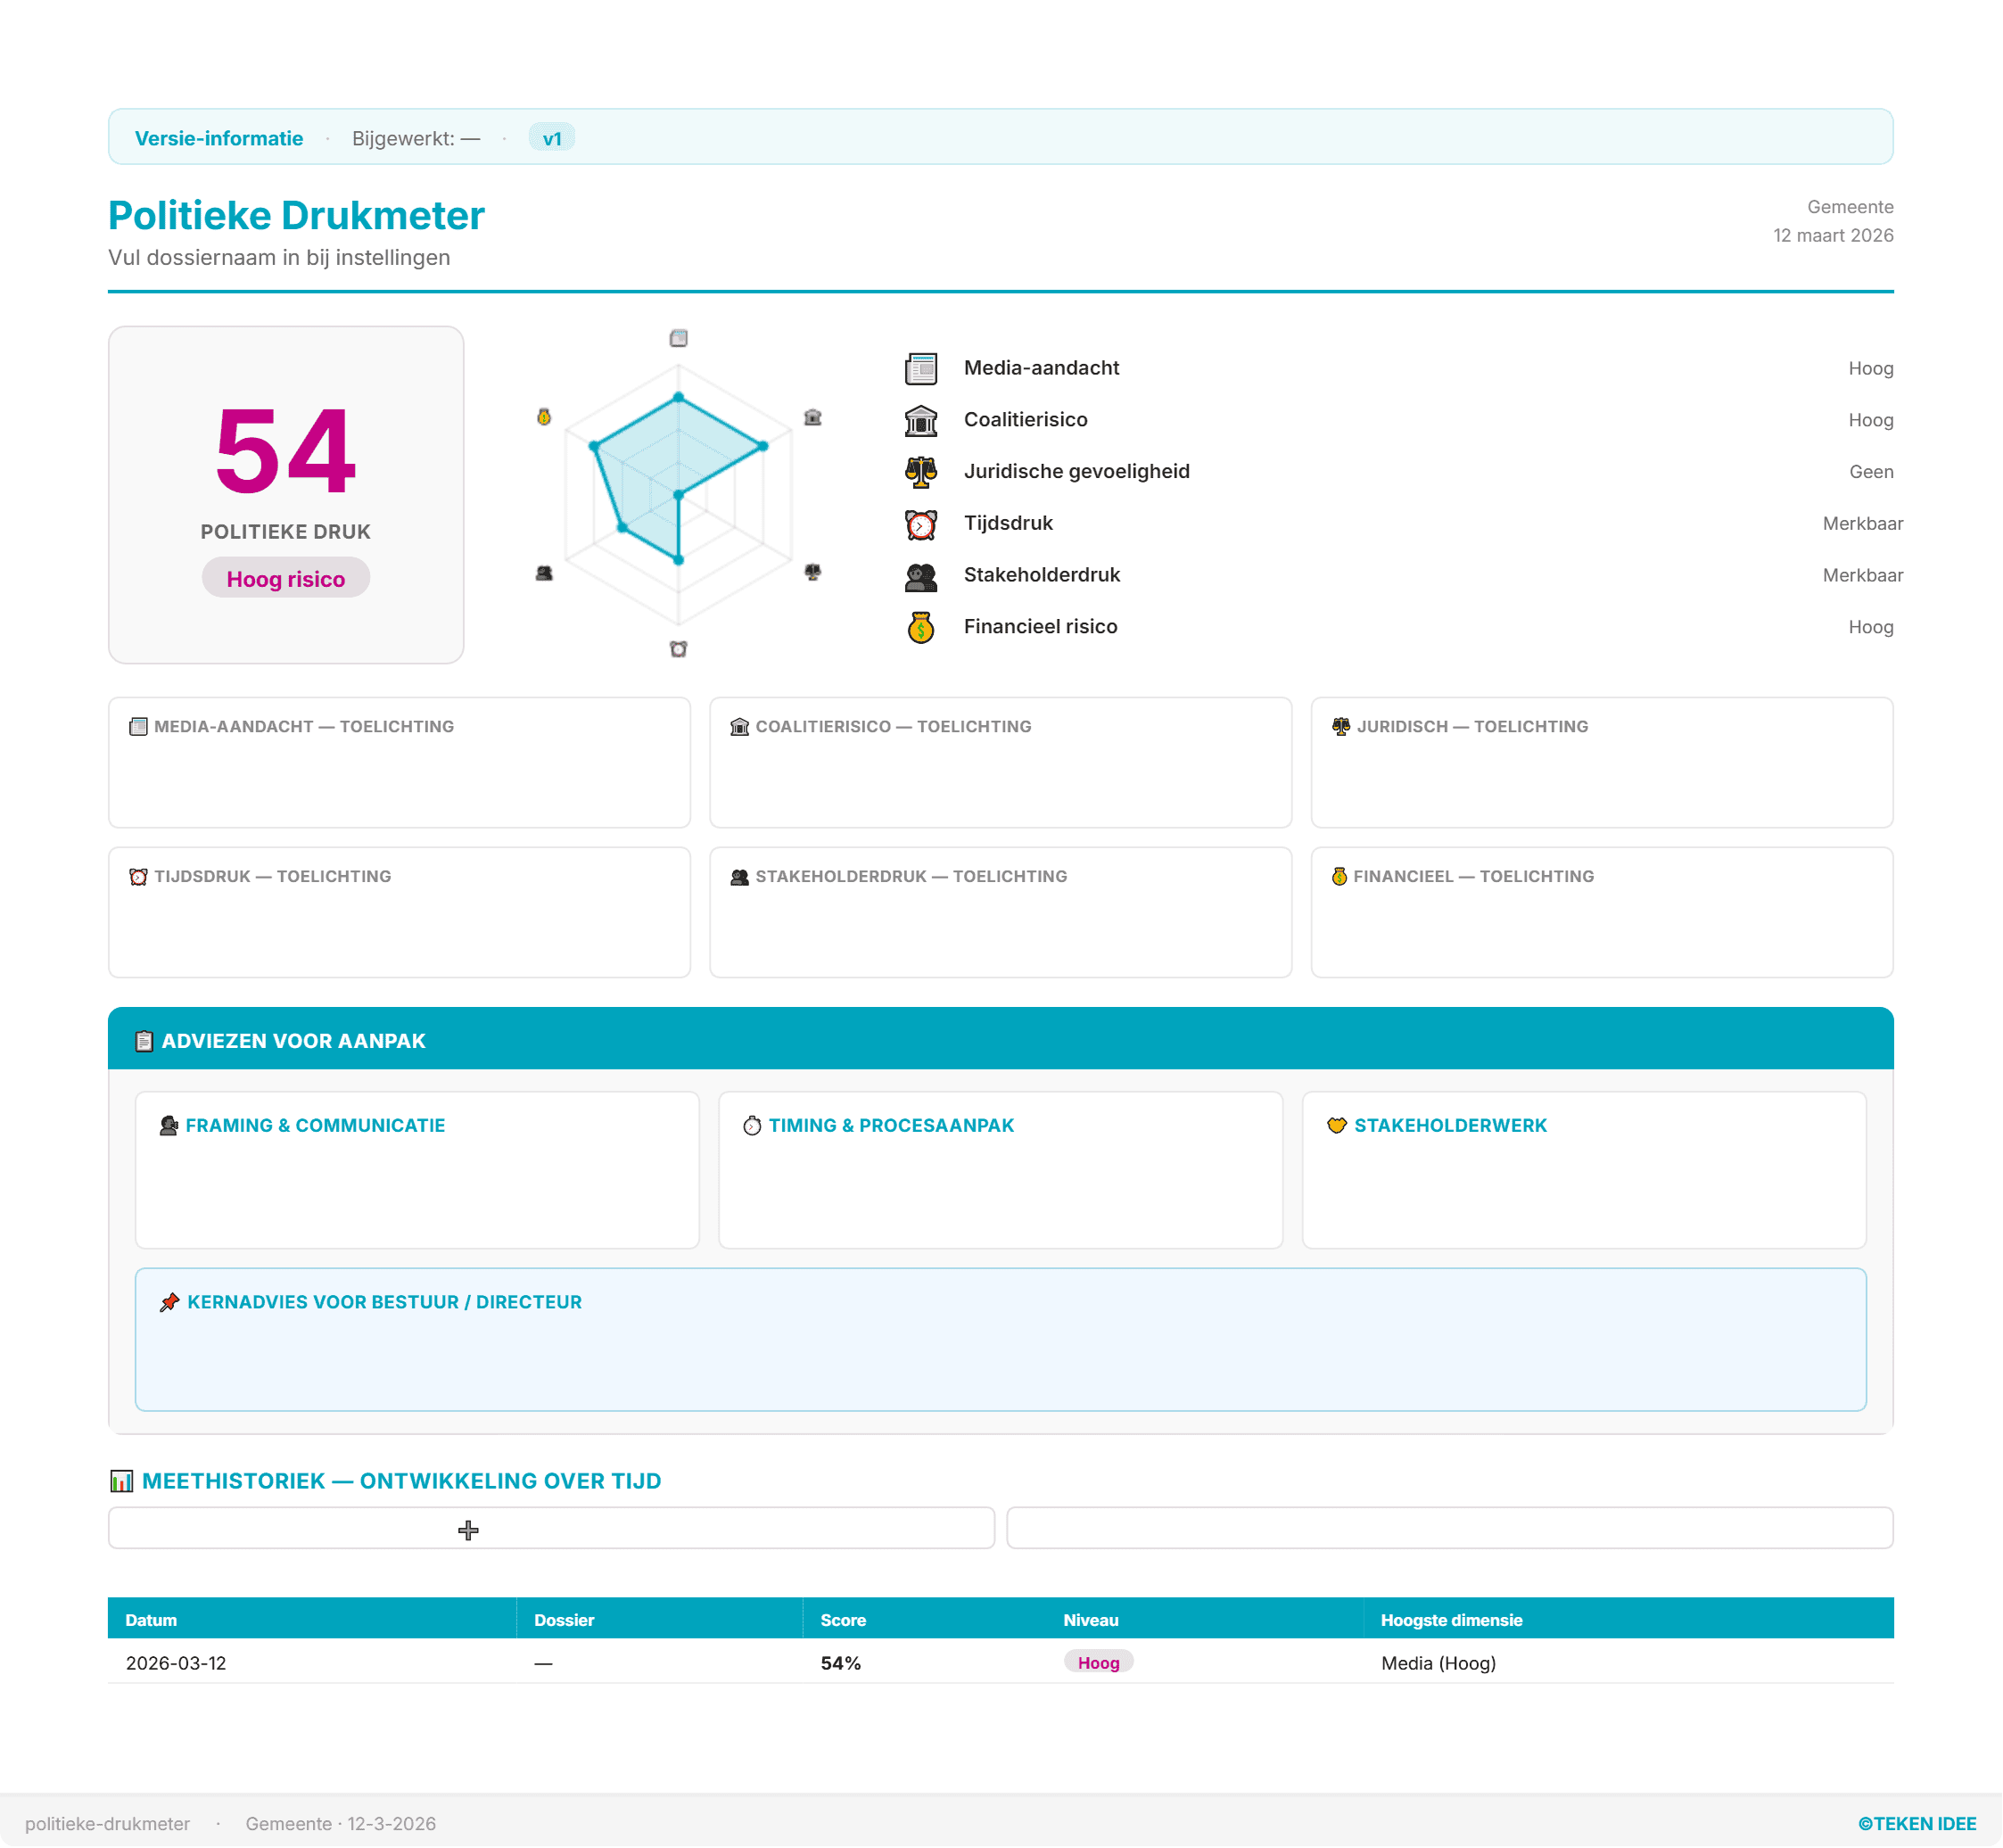Select the v1 version badge
2003x1848 pixels.
click(x=552, y=138)
